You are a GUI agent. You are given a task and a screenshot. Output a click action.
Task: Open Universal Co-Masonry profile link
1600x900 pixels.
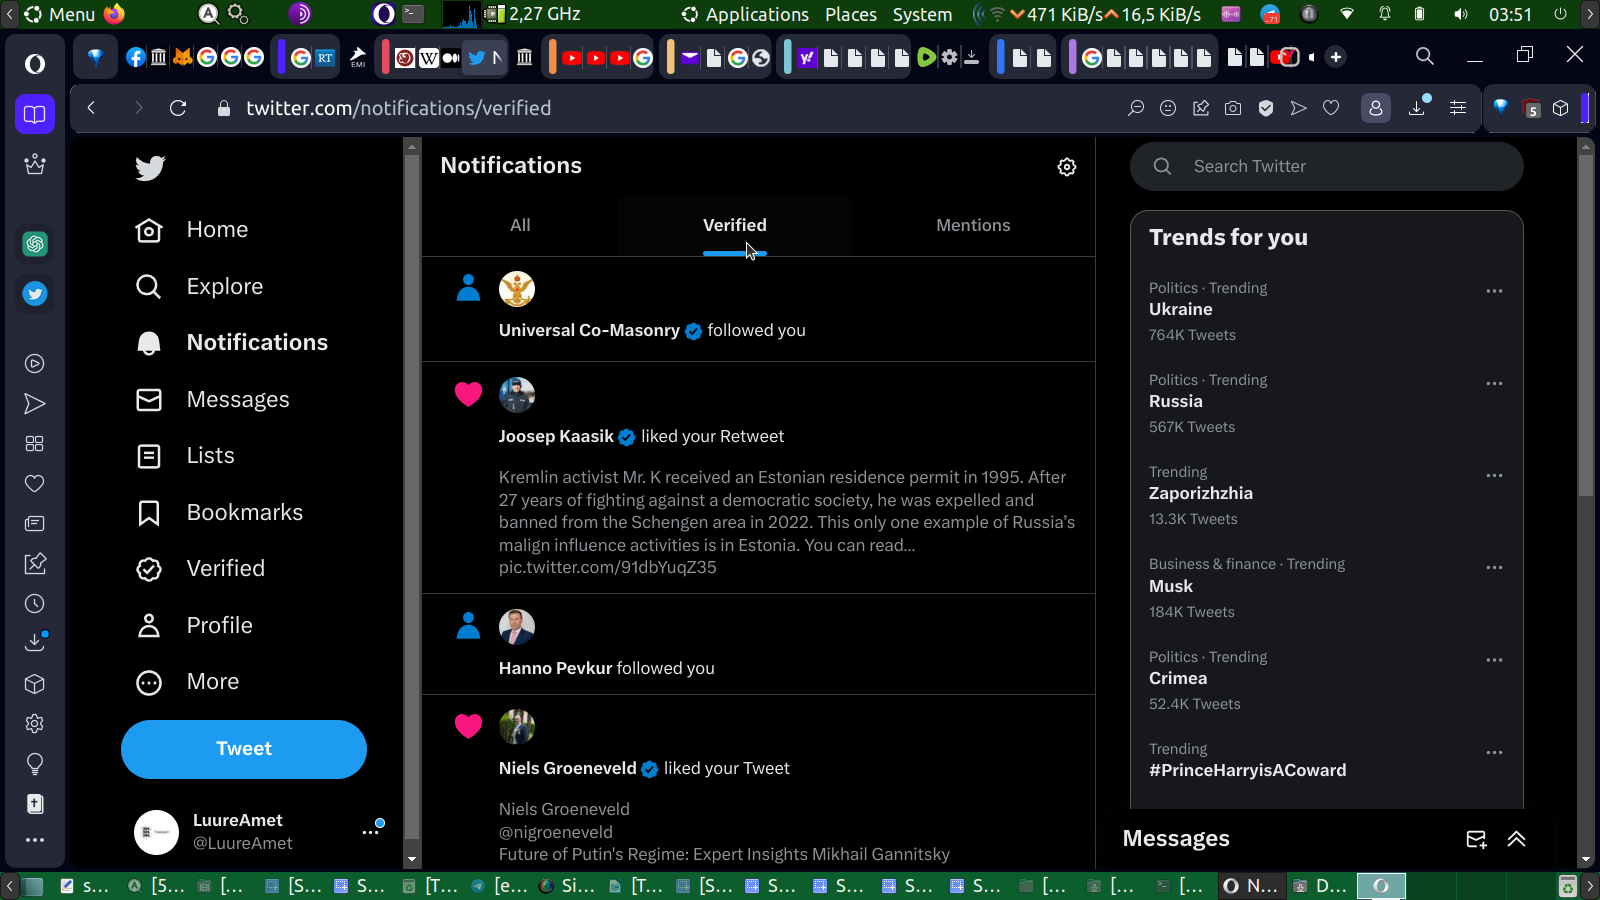pos(589,331)
